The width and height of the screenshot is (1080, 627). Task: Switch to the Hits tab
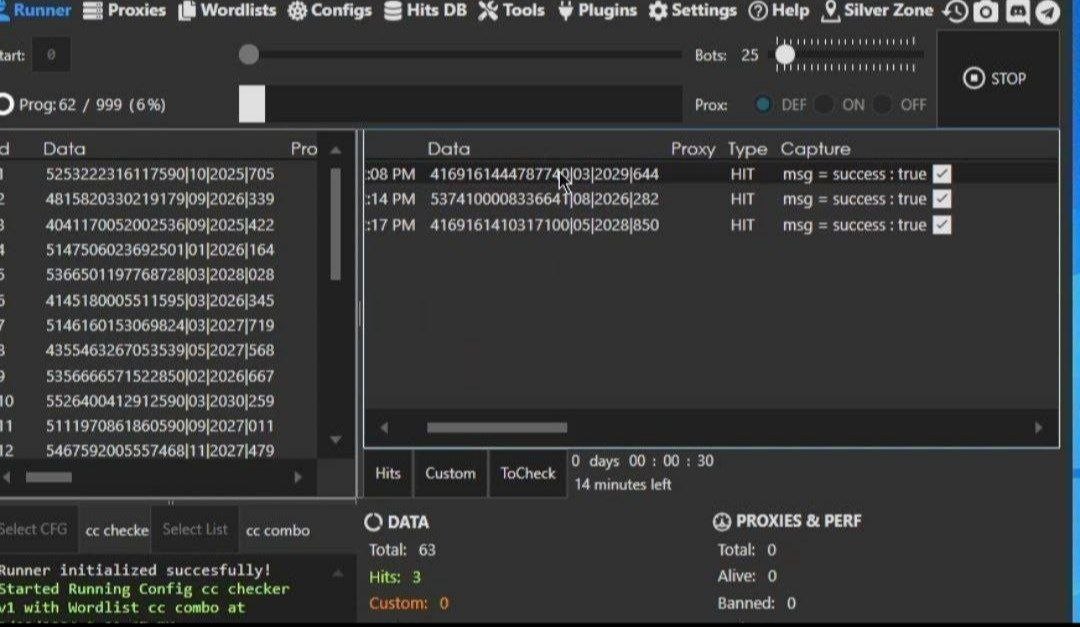388,473
